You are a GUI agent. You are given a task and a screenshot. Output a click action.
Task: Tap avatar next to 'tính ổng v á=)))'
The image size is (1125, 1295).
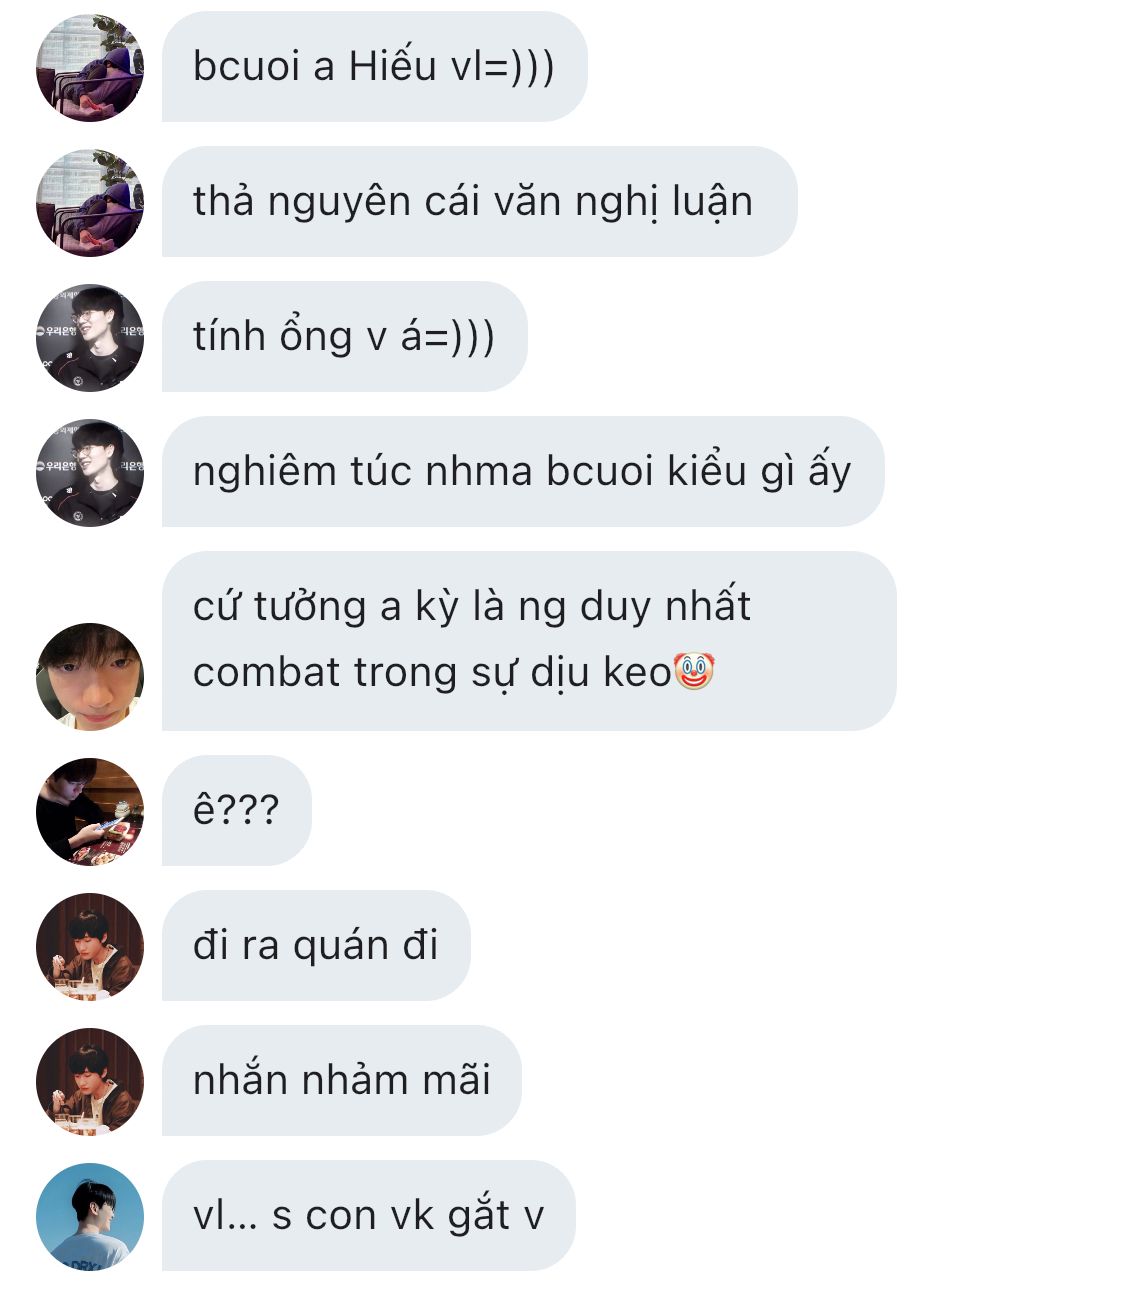coord(90,338)
